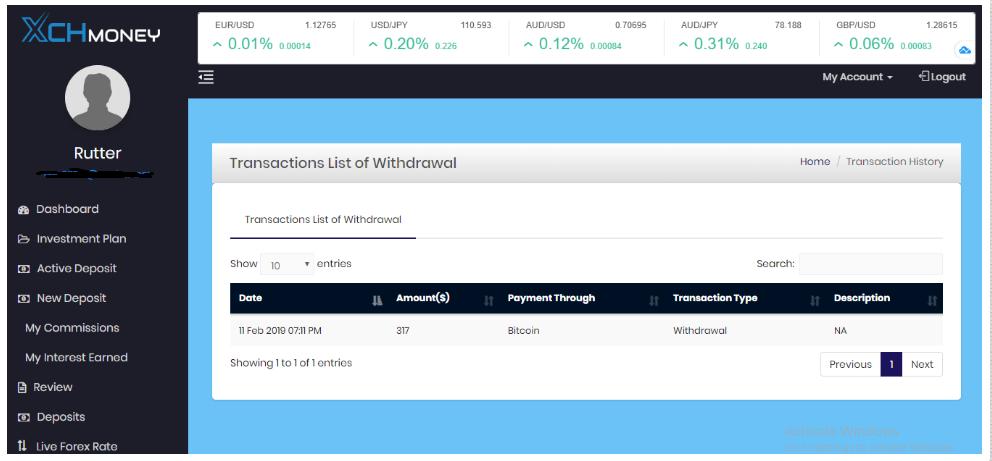
Task: Click the Rutter profile avatar
Action: click(97, 98)
